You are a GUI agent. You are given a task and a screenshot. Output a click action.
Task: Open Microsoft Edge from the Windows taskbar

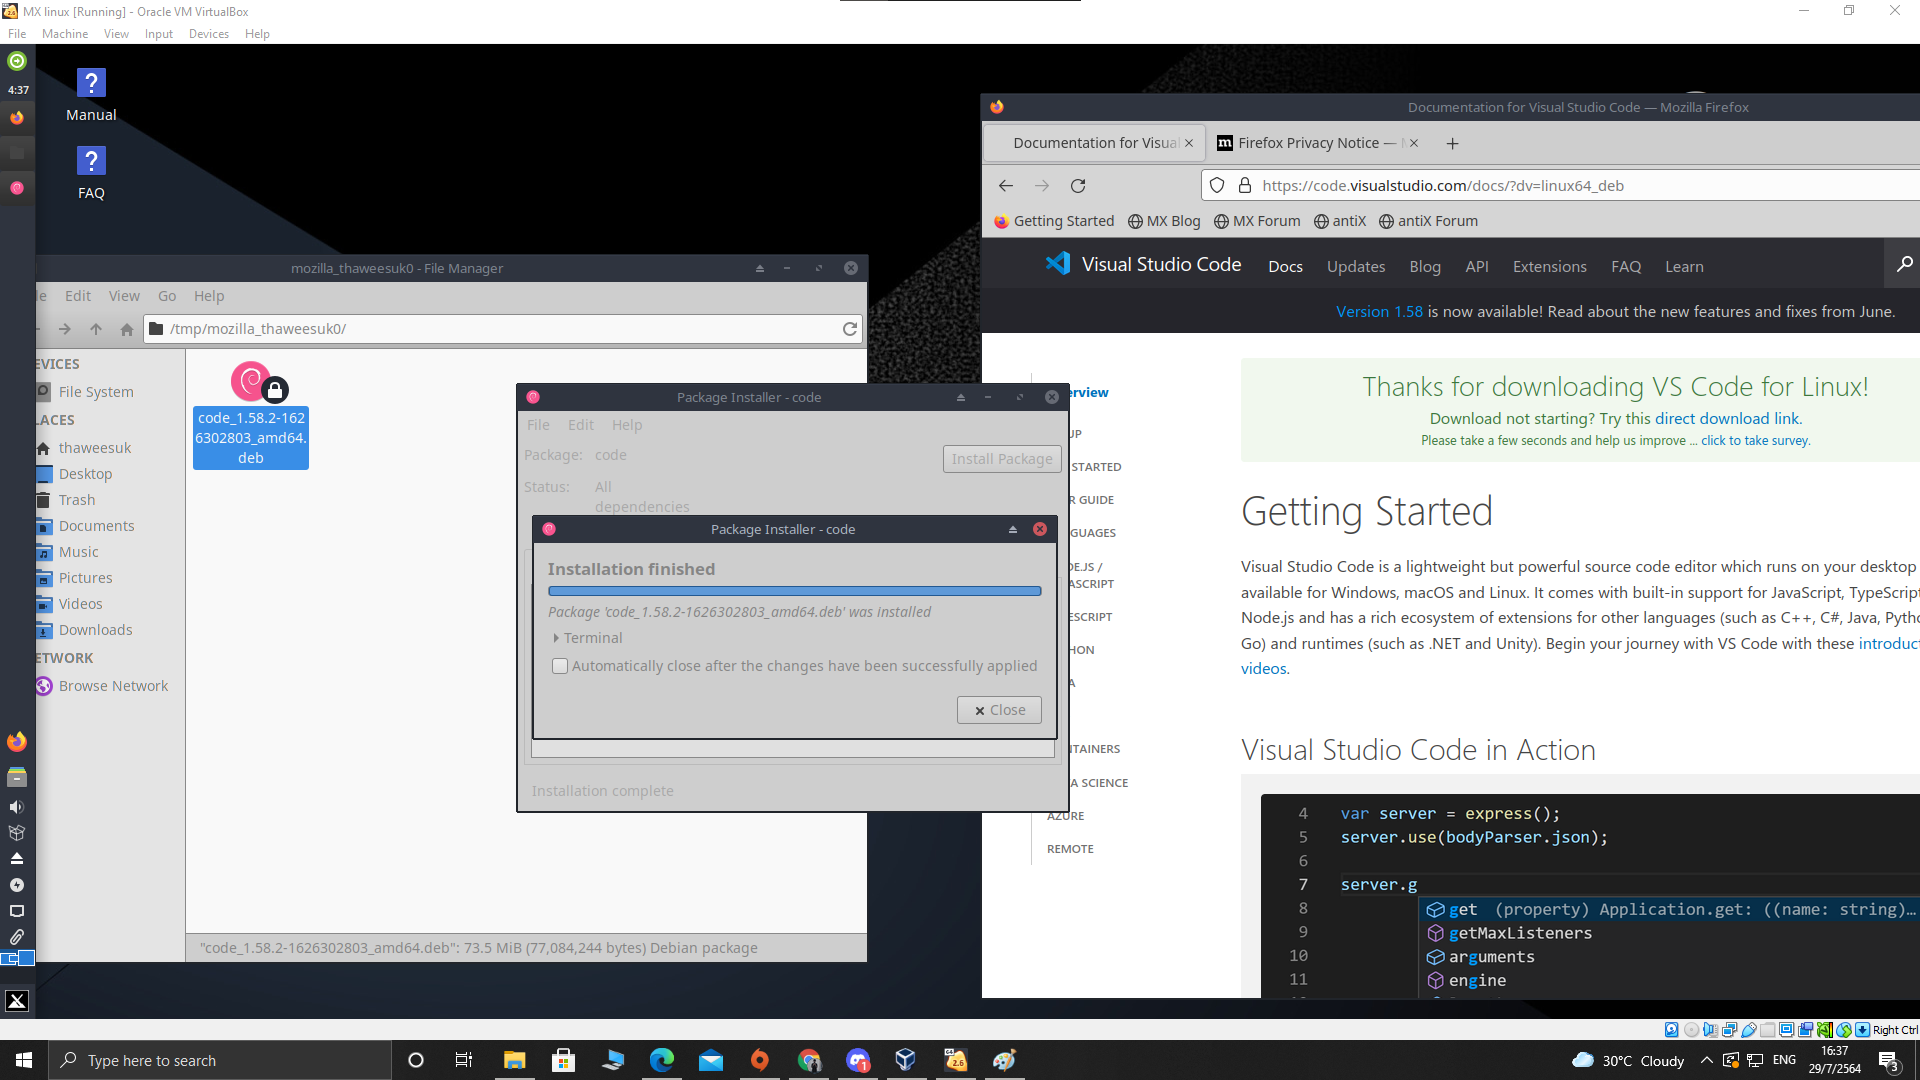point(662,1060)
